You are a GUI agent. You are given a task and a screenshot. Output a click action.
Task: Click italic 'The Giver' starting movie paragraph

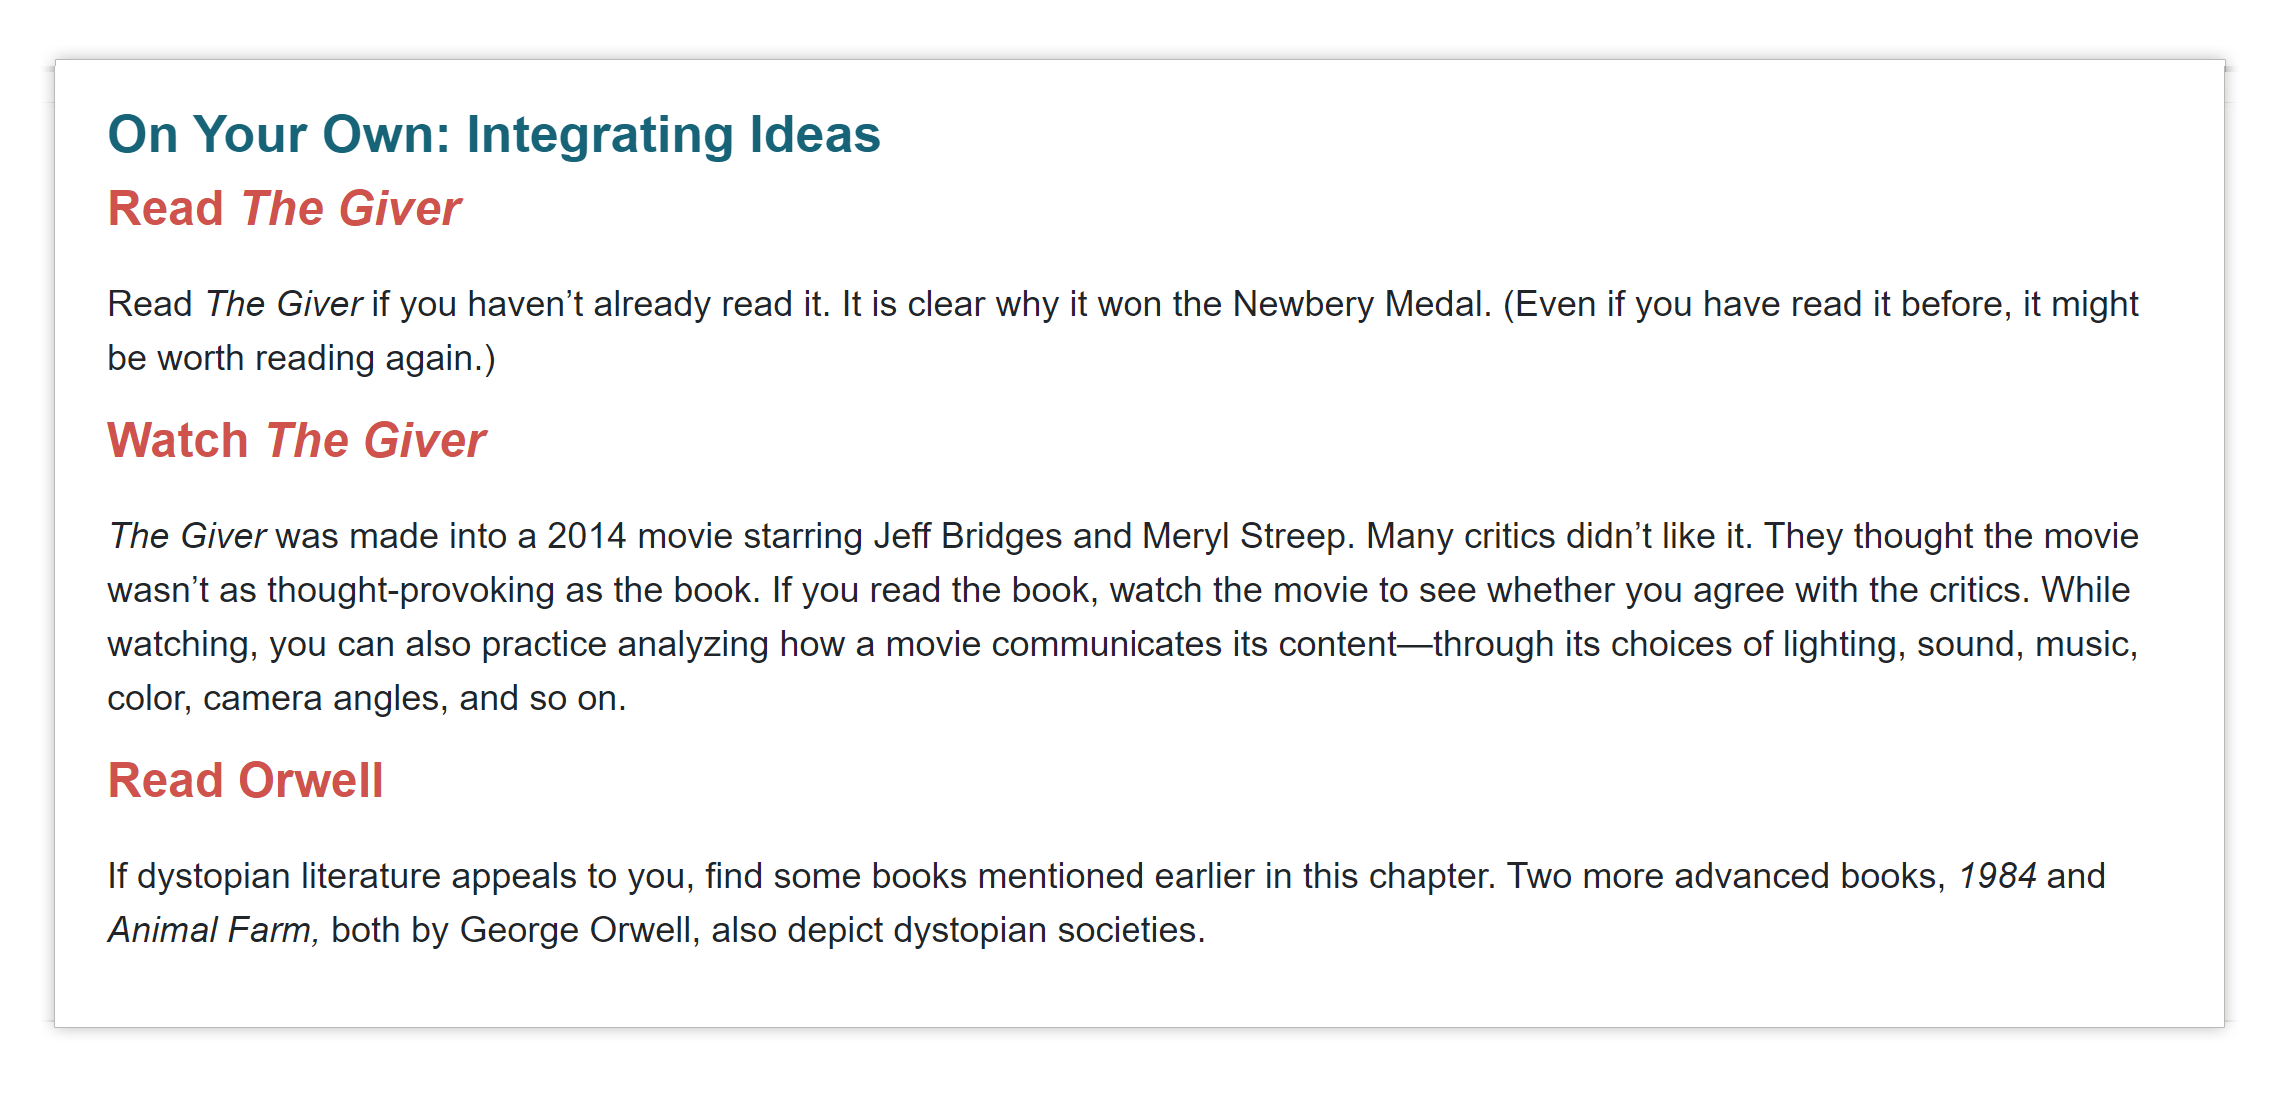pyautogui.click(x=187, y=536)
